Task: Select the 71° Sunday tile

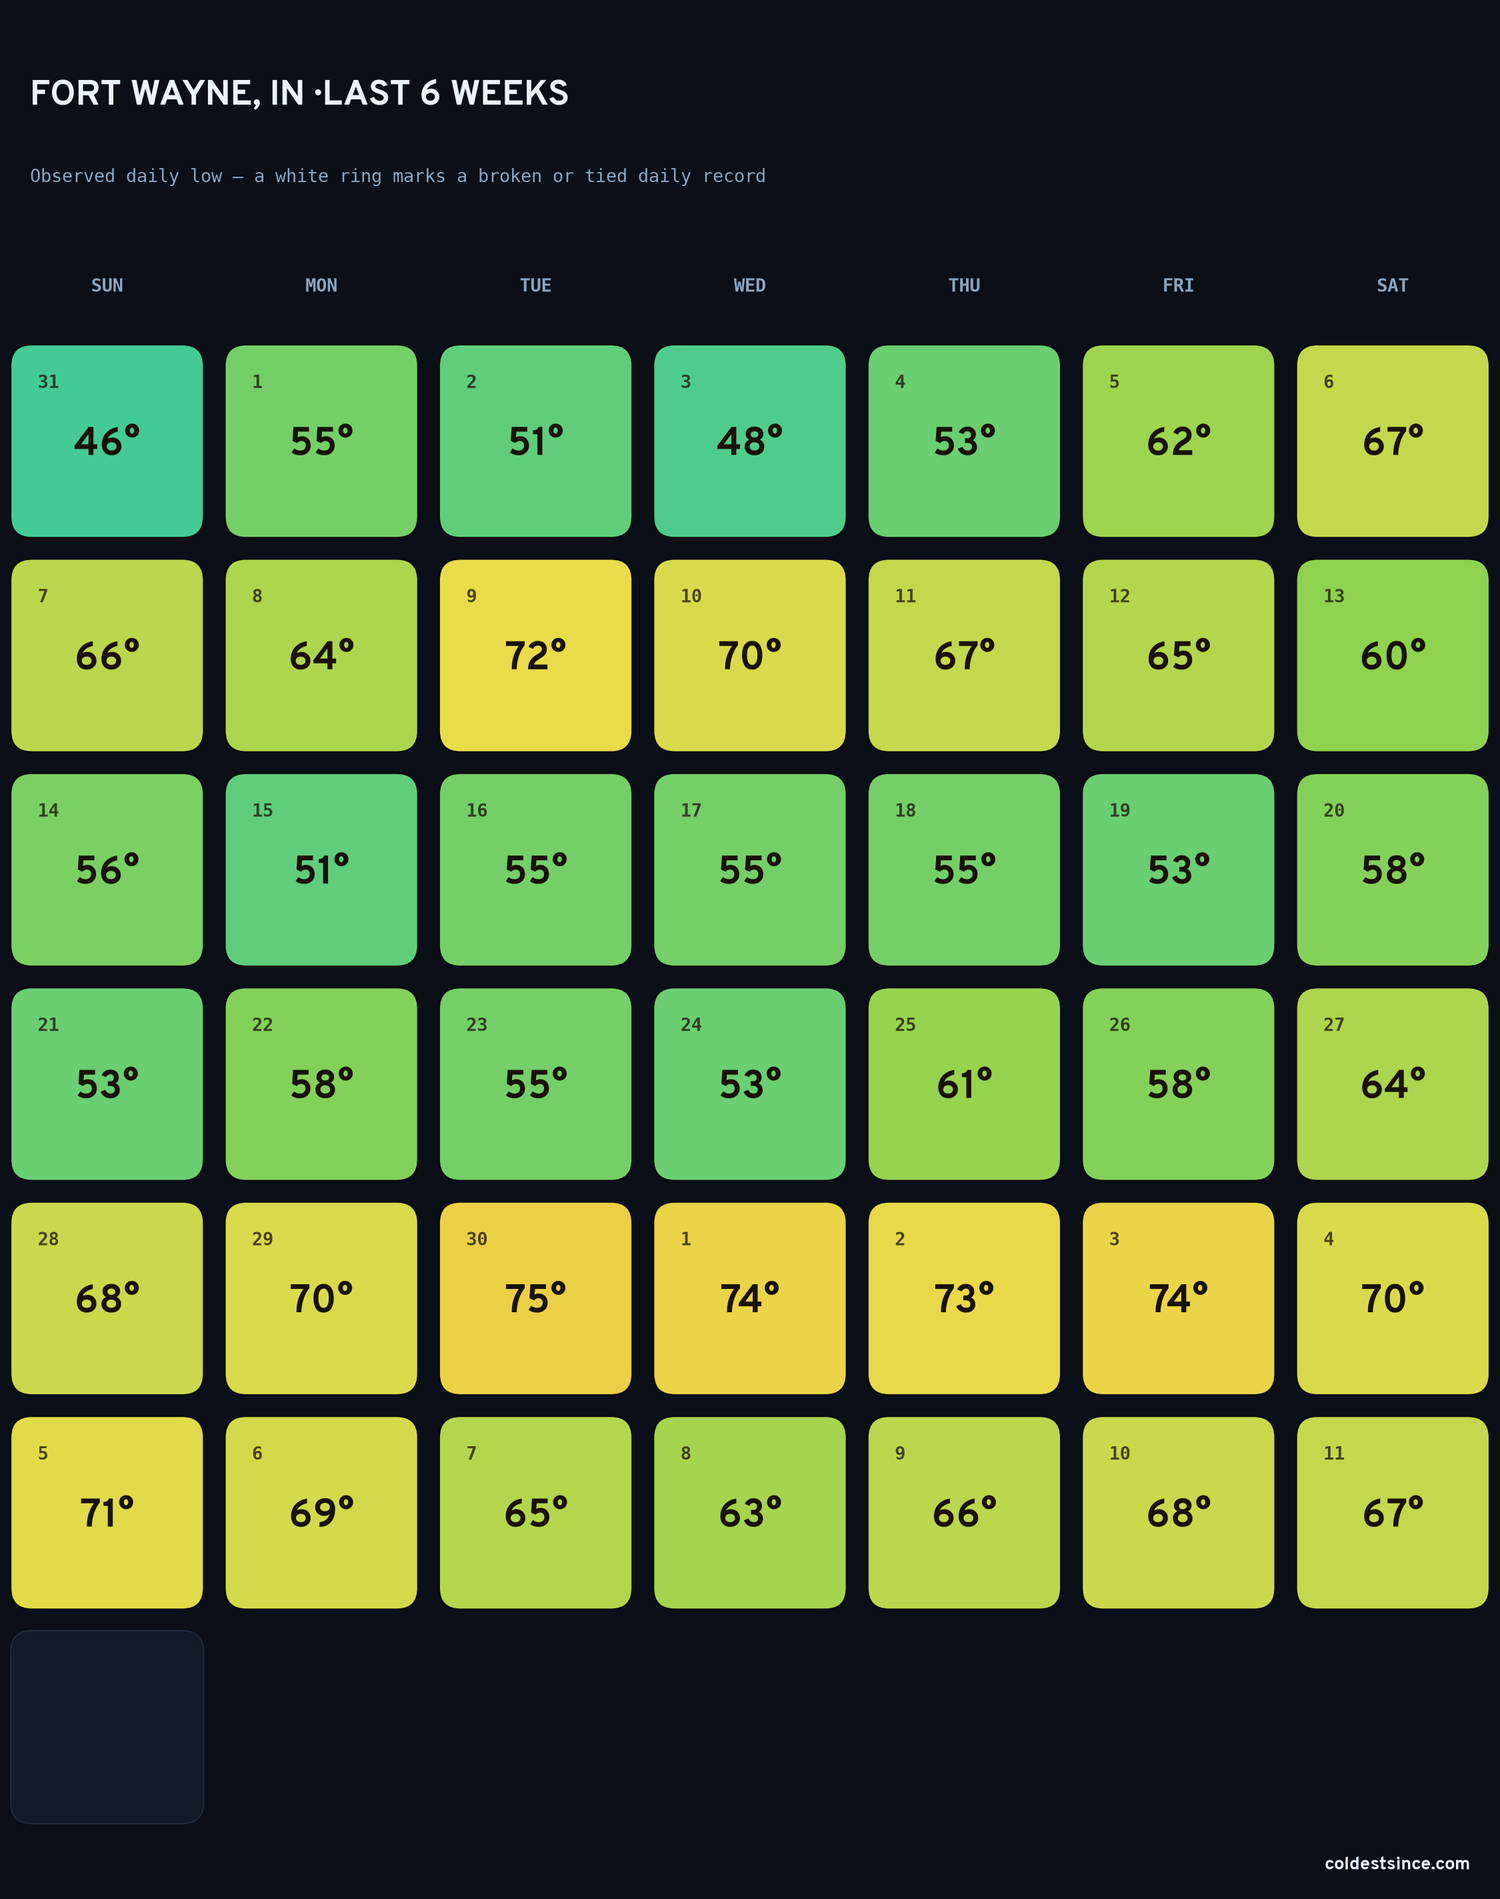Action: [107, 1512]
